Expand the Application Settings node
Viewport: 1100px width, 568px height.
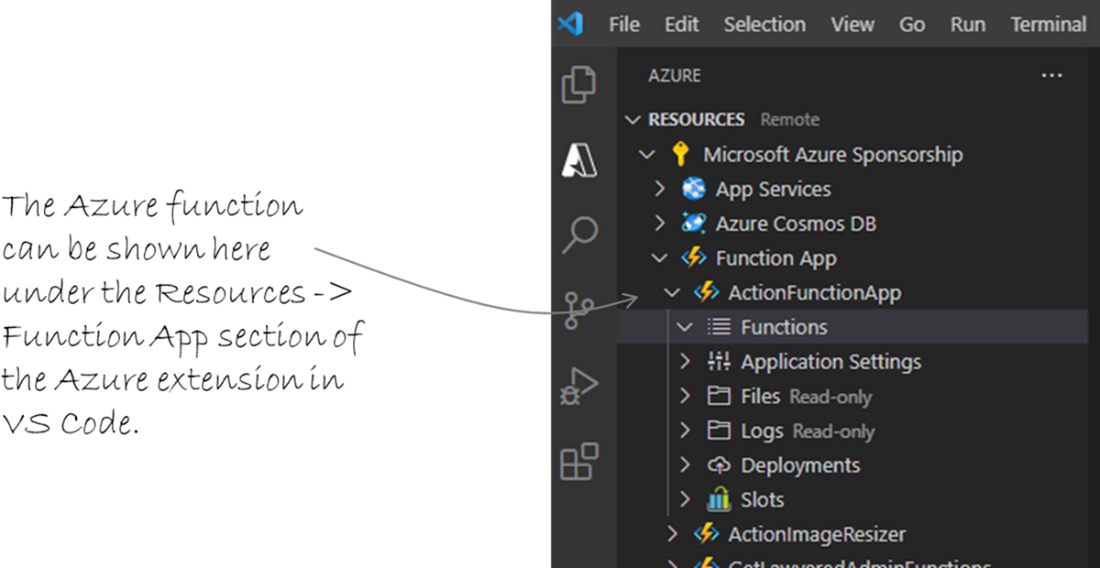pos(685,362)
